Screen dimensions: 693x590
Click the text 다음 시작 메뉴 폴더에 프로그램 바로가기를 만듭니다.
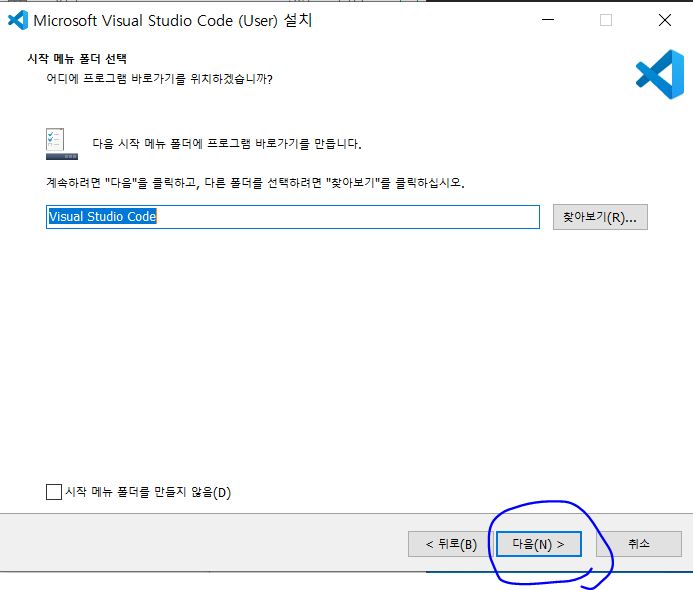point(227,144)
